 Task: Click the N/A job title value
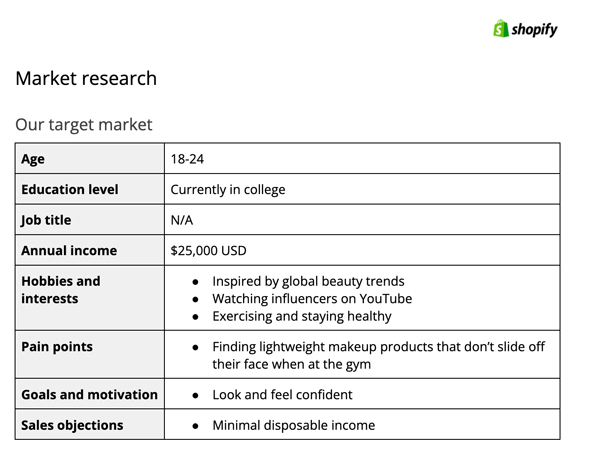[183, 220]
